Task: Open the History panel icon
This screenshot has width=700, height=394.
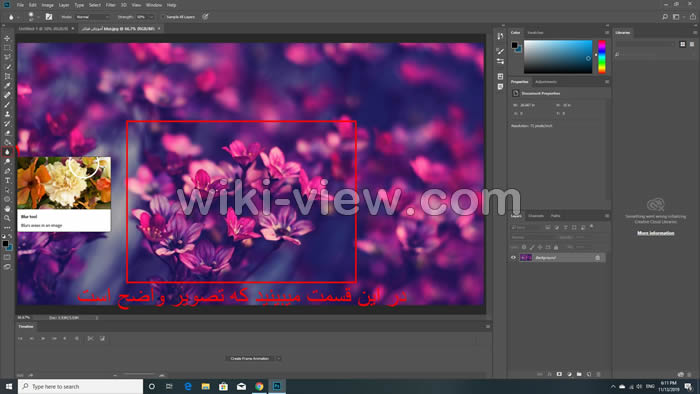Action: (x=500, y=37)
